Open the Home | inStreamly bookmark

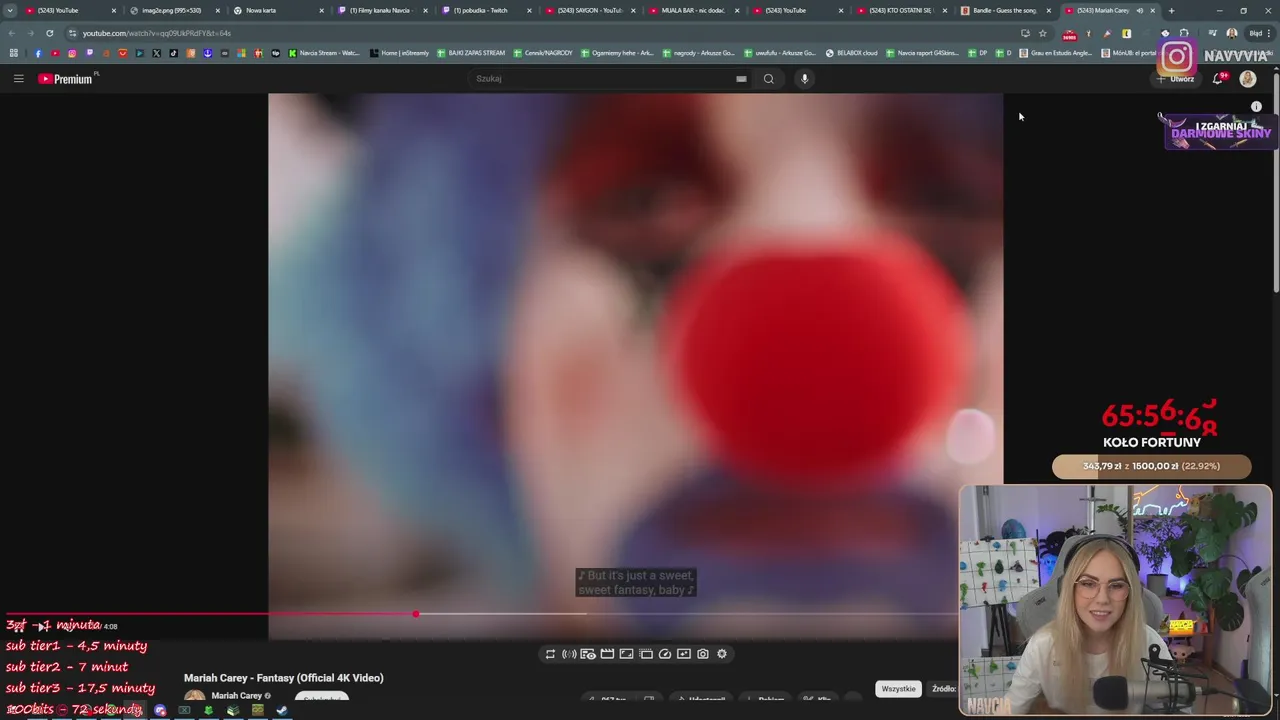(400, 53)
